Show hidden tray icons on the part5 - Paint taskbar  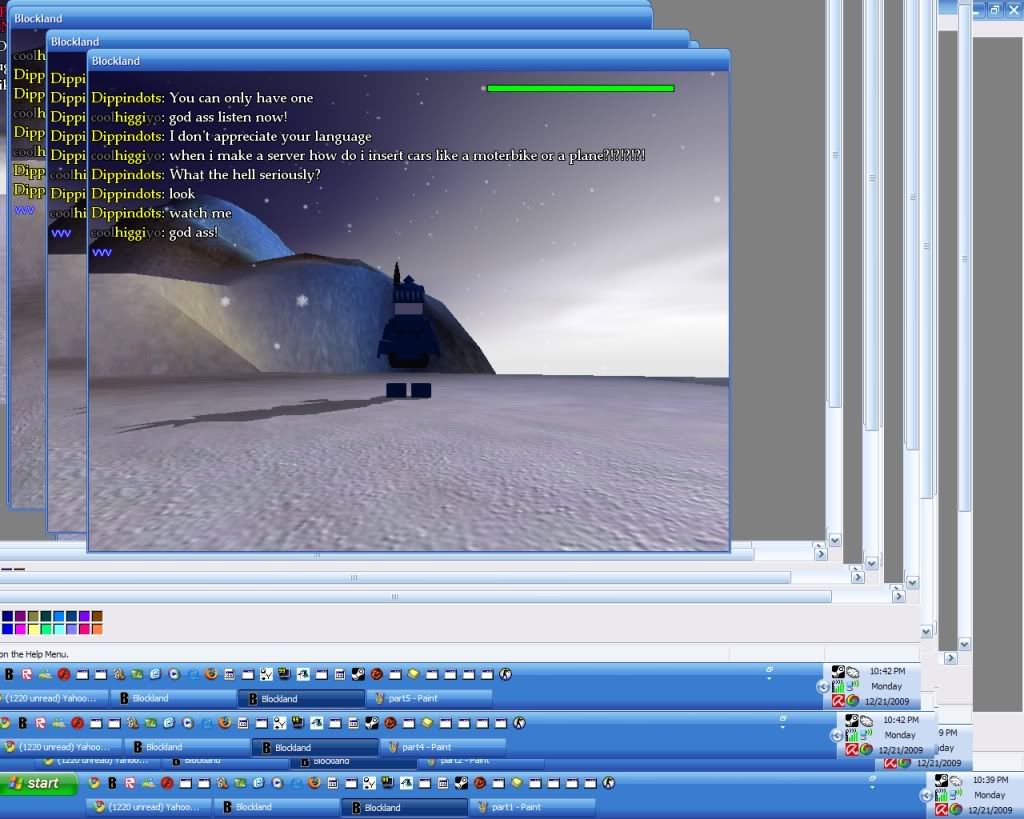point(823,686)
